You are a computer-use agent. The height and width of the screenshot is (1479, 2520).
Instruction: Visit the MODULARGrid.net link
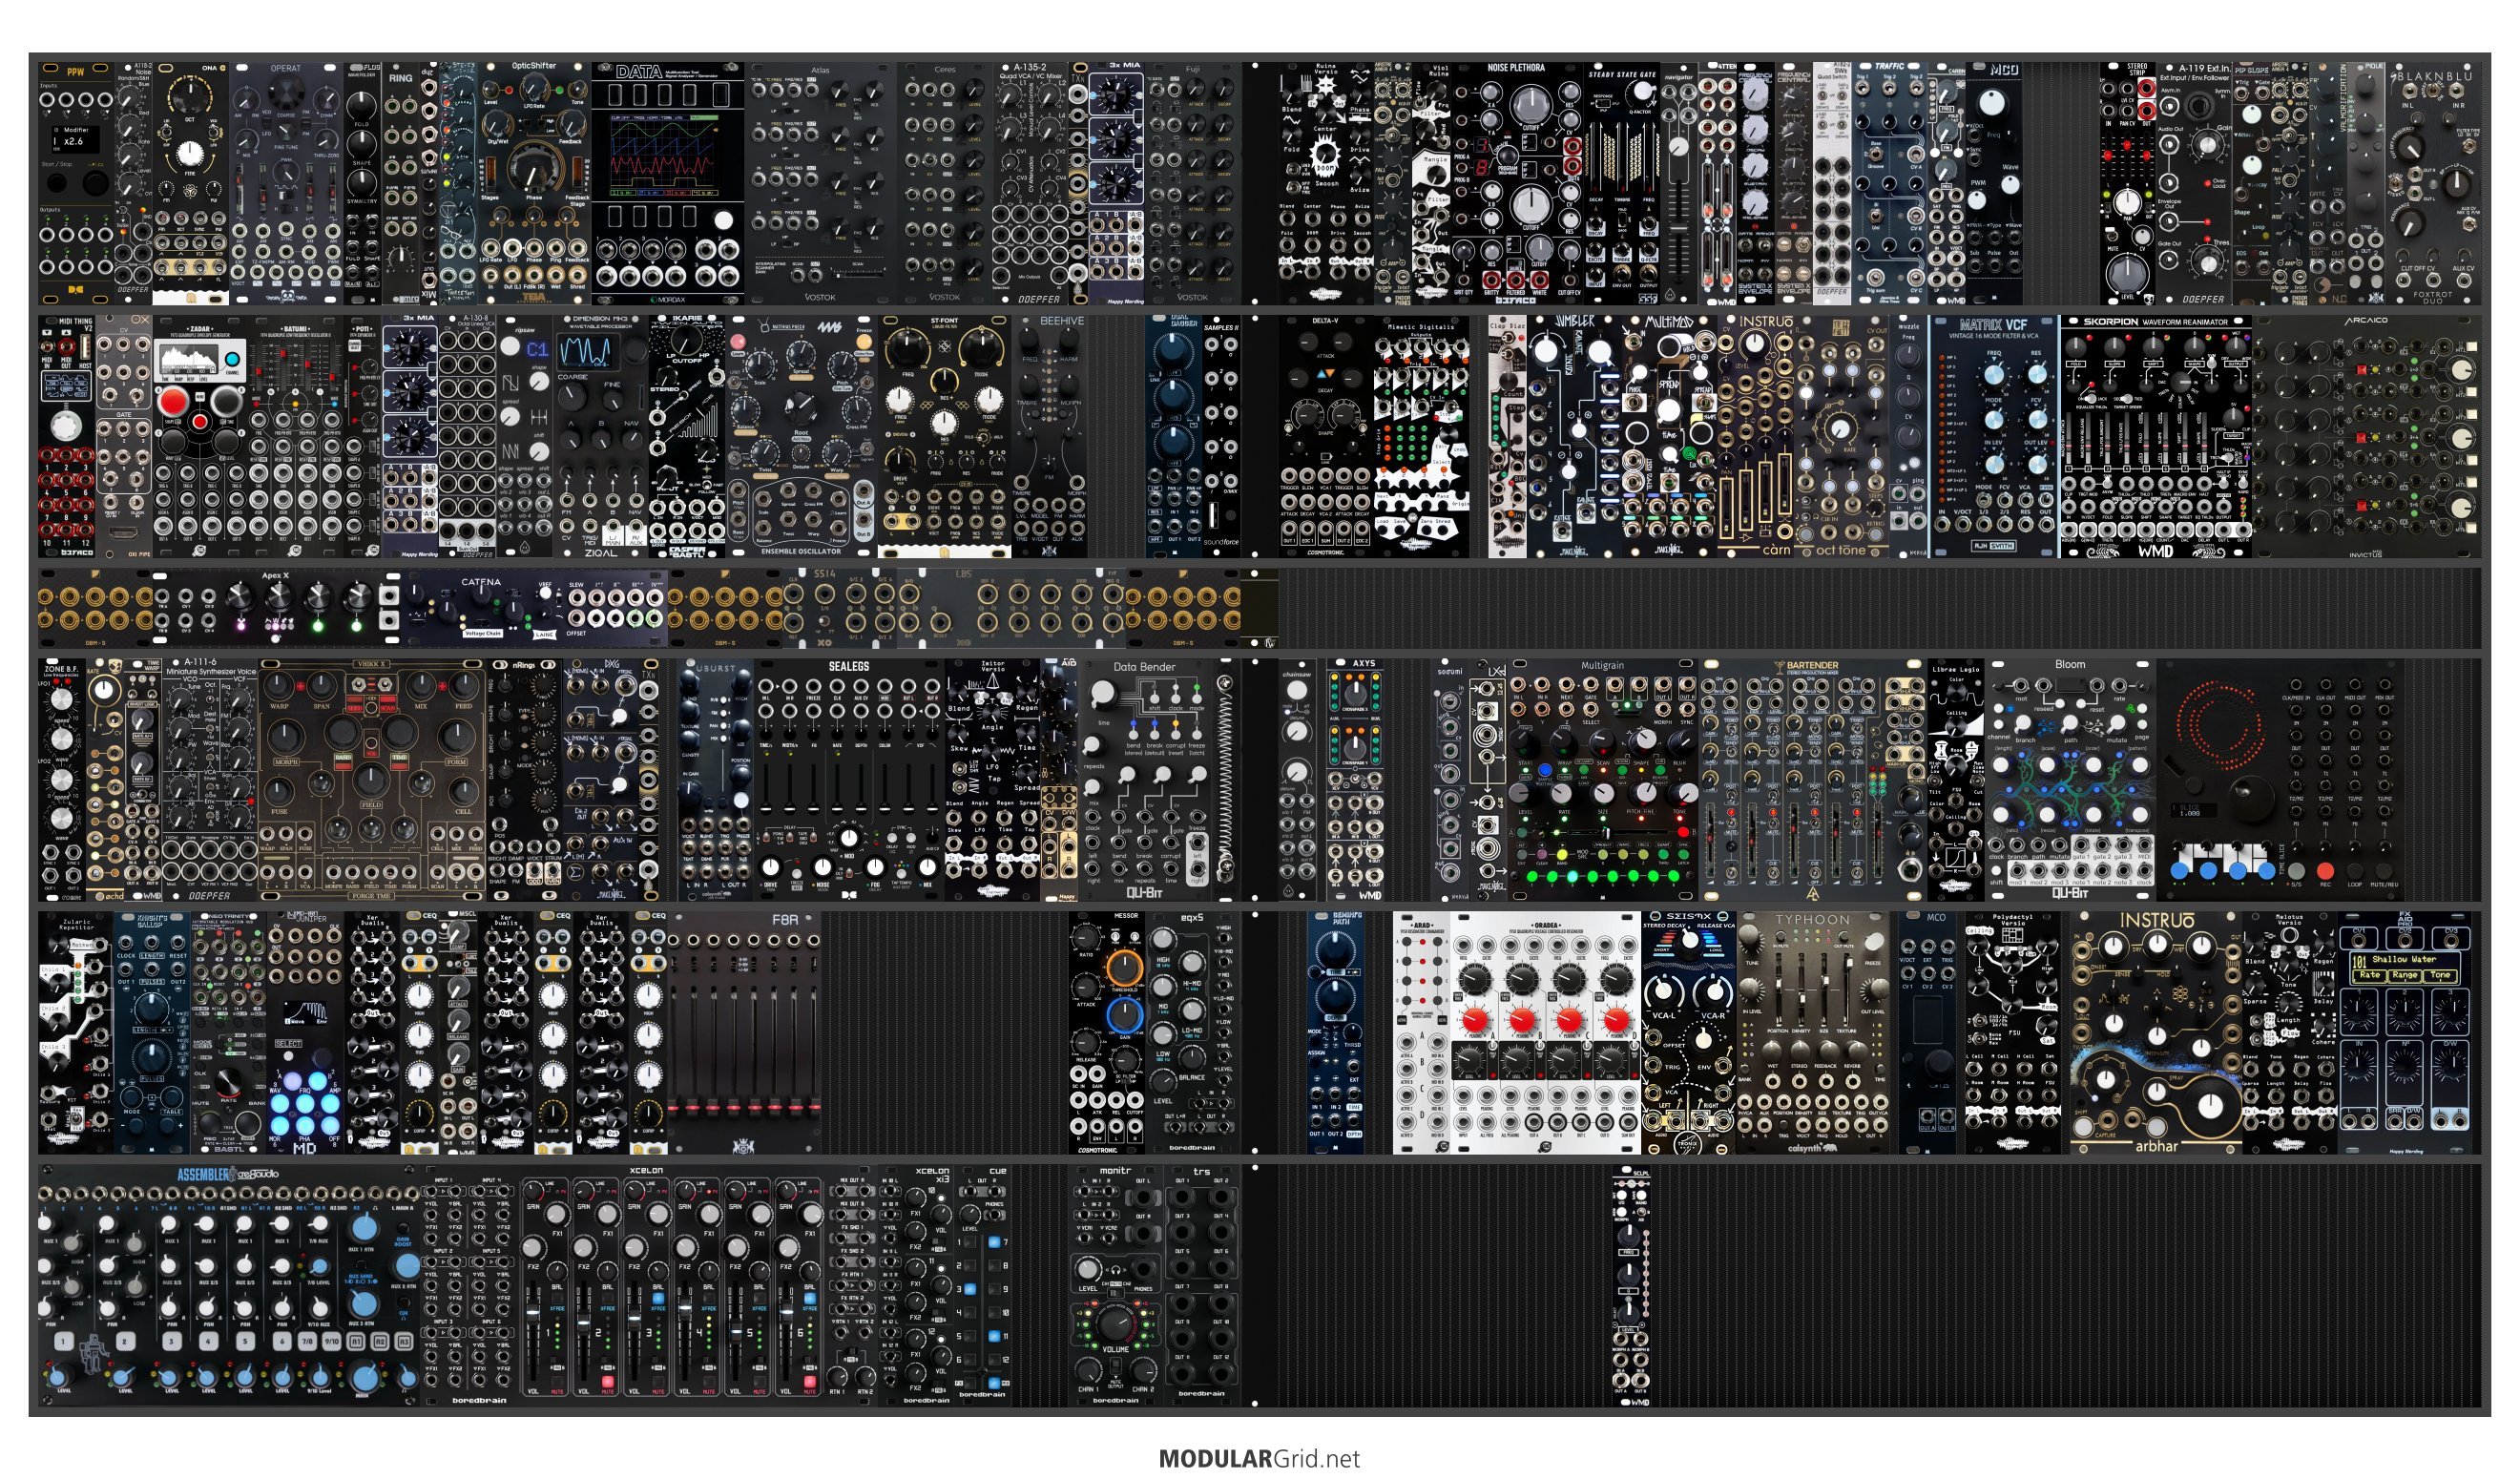pos(1259,1458)
